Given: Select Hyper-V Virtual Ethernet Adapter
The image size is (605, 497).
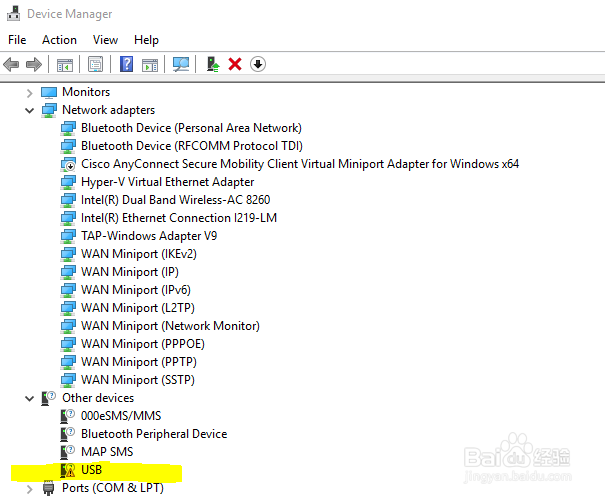Looking at the screenshot, I should [x=167, y=182].
